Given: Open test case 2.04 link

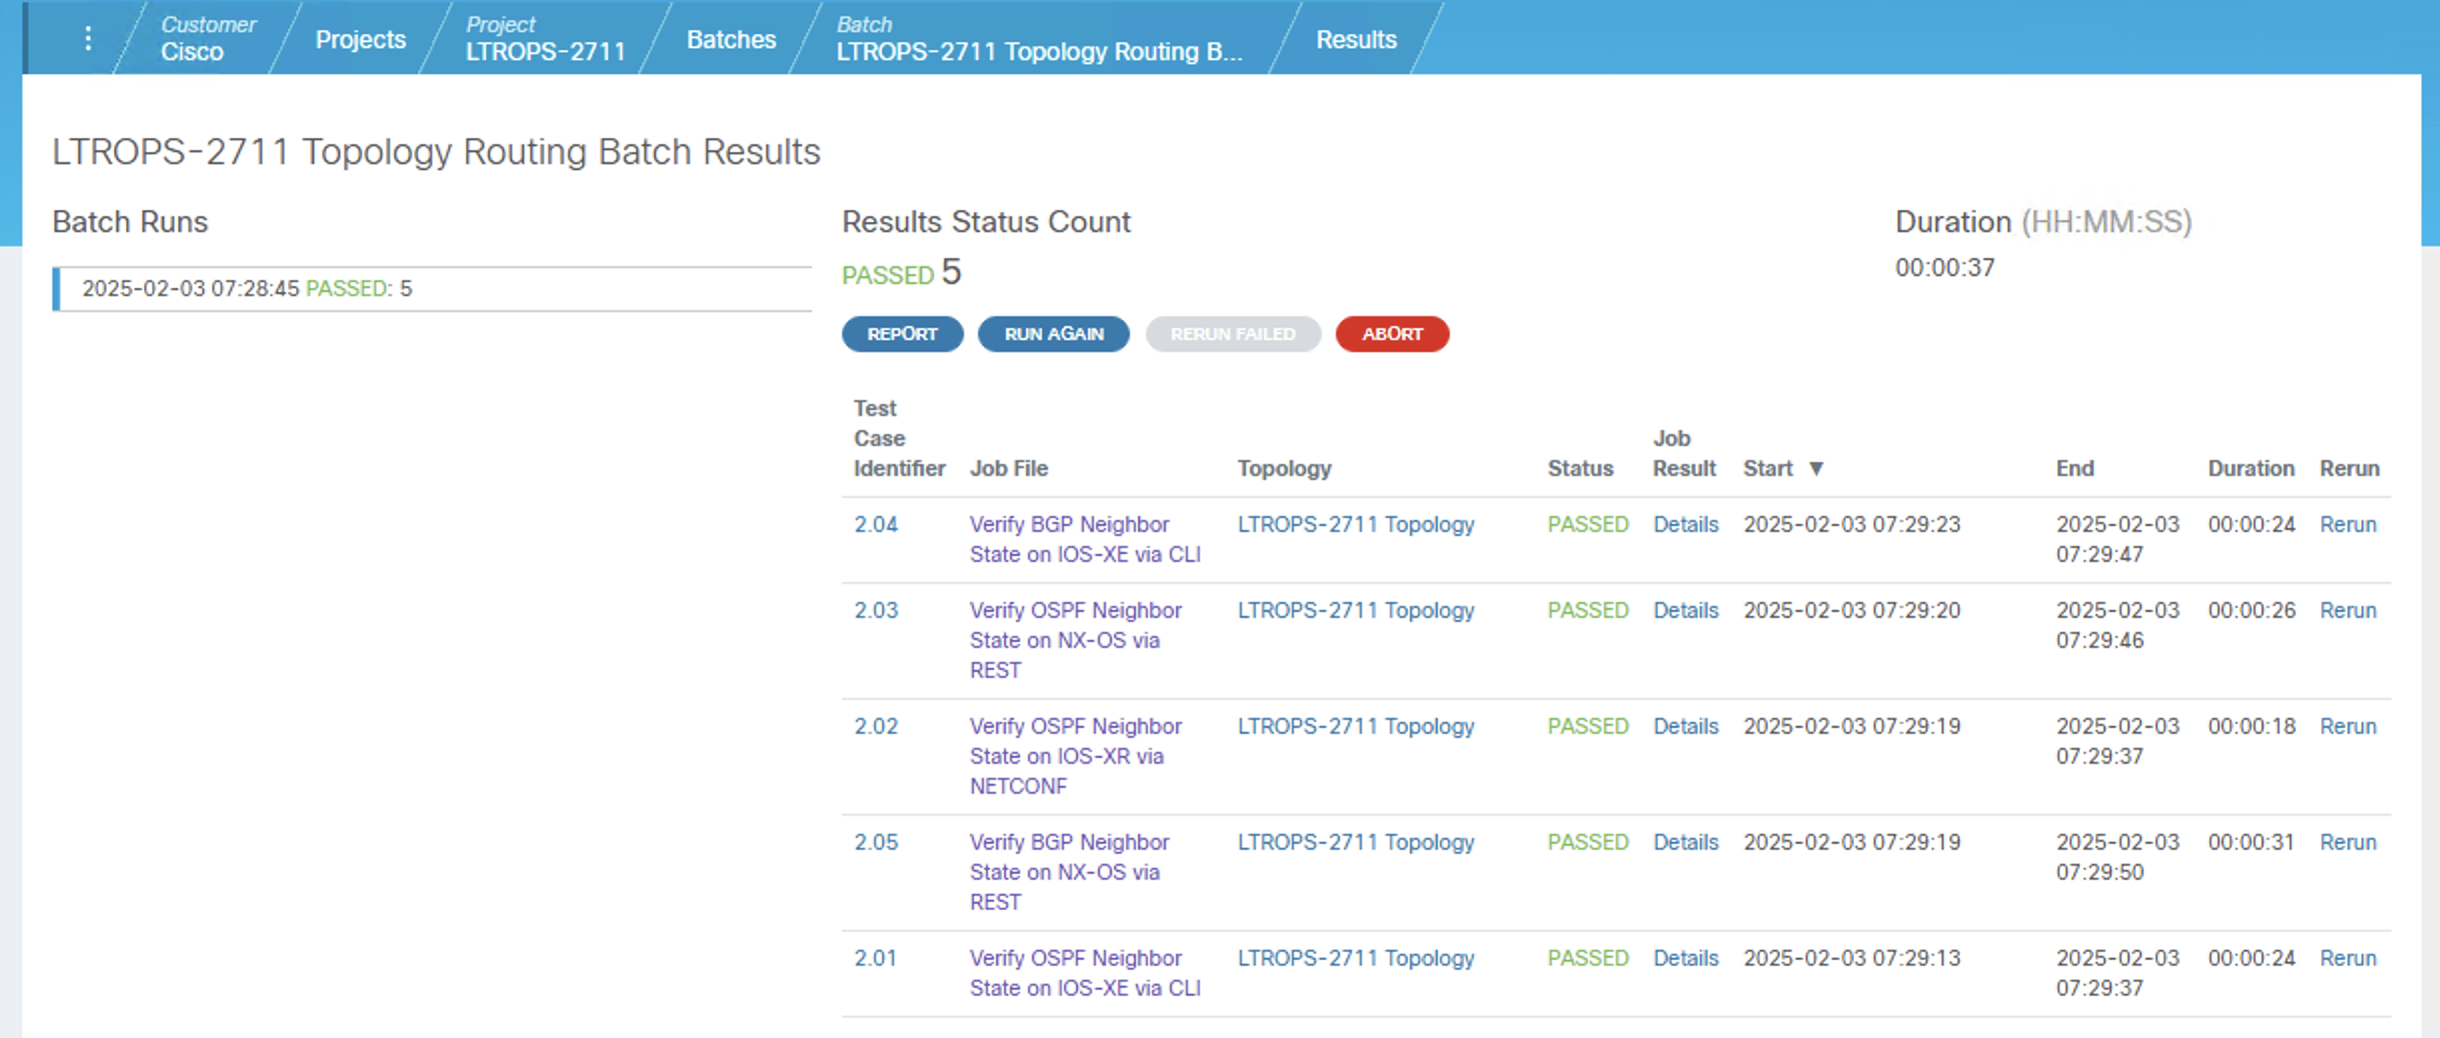Looking at the screenshot, I should click(x=875, y=524).
